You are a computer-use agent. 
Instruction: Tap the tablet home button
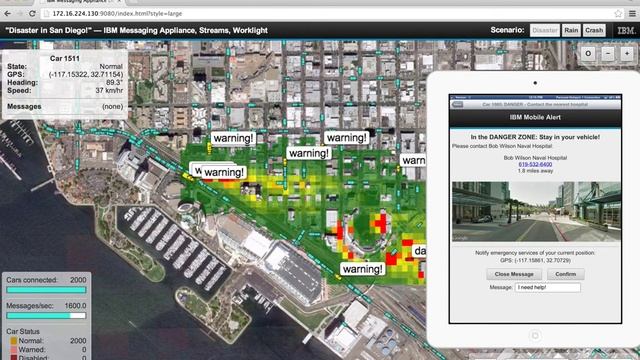pyautogui.click(x=535, y=336)
